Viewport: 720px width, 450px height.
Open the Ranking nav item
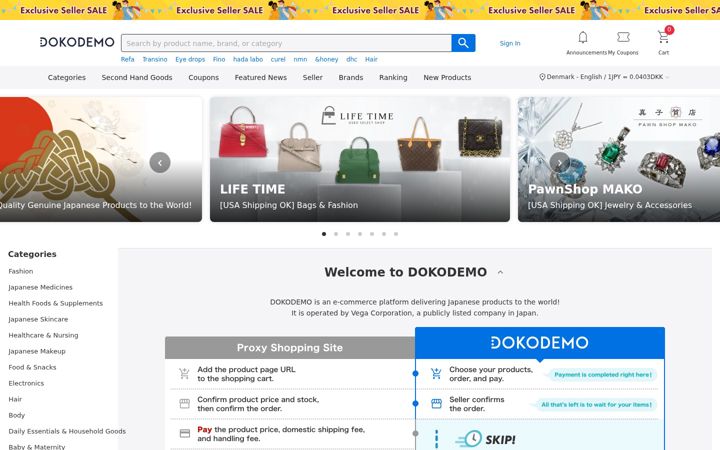[x=393, y=78]
